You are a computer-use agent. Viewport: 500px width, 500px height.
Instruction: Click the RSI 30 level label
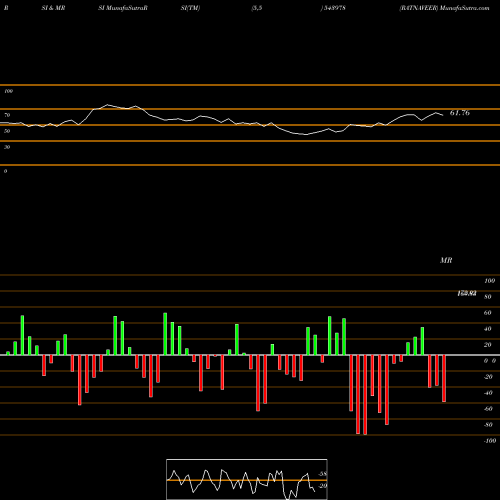coord(7,147)
